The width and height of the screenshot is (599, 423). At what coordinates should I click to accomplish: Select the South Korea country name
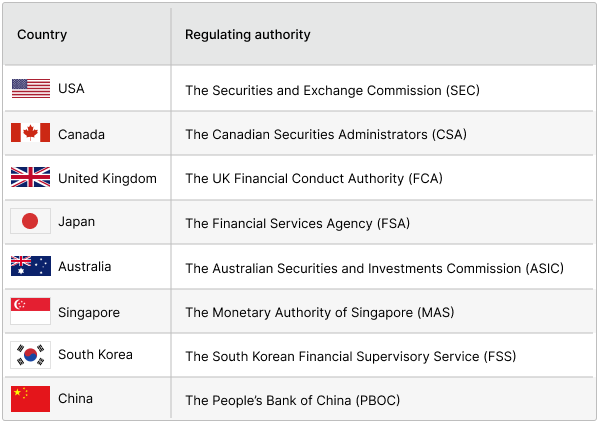[96, 355]
